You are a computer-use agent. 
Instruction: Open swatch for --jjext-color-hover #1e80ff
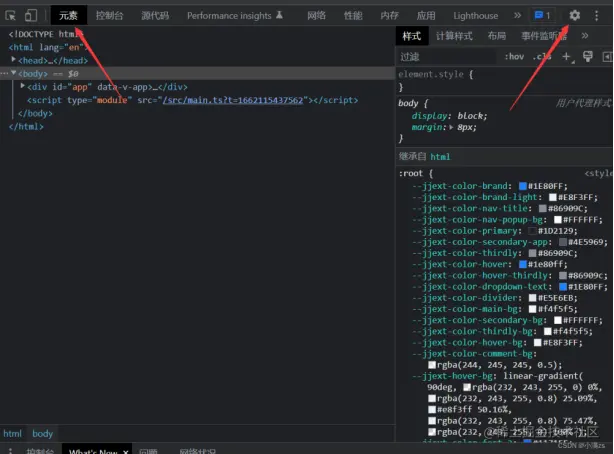[523, 264]
